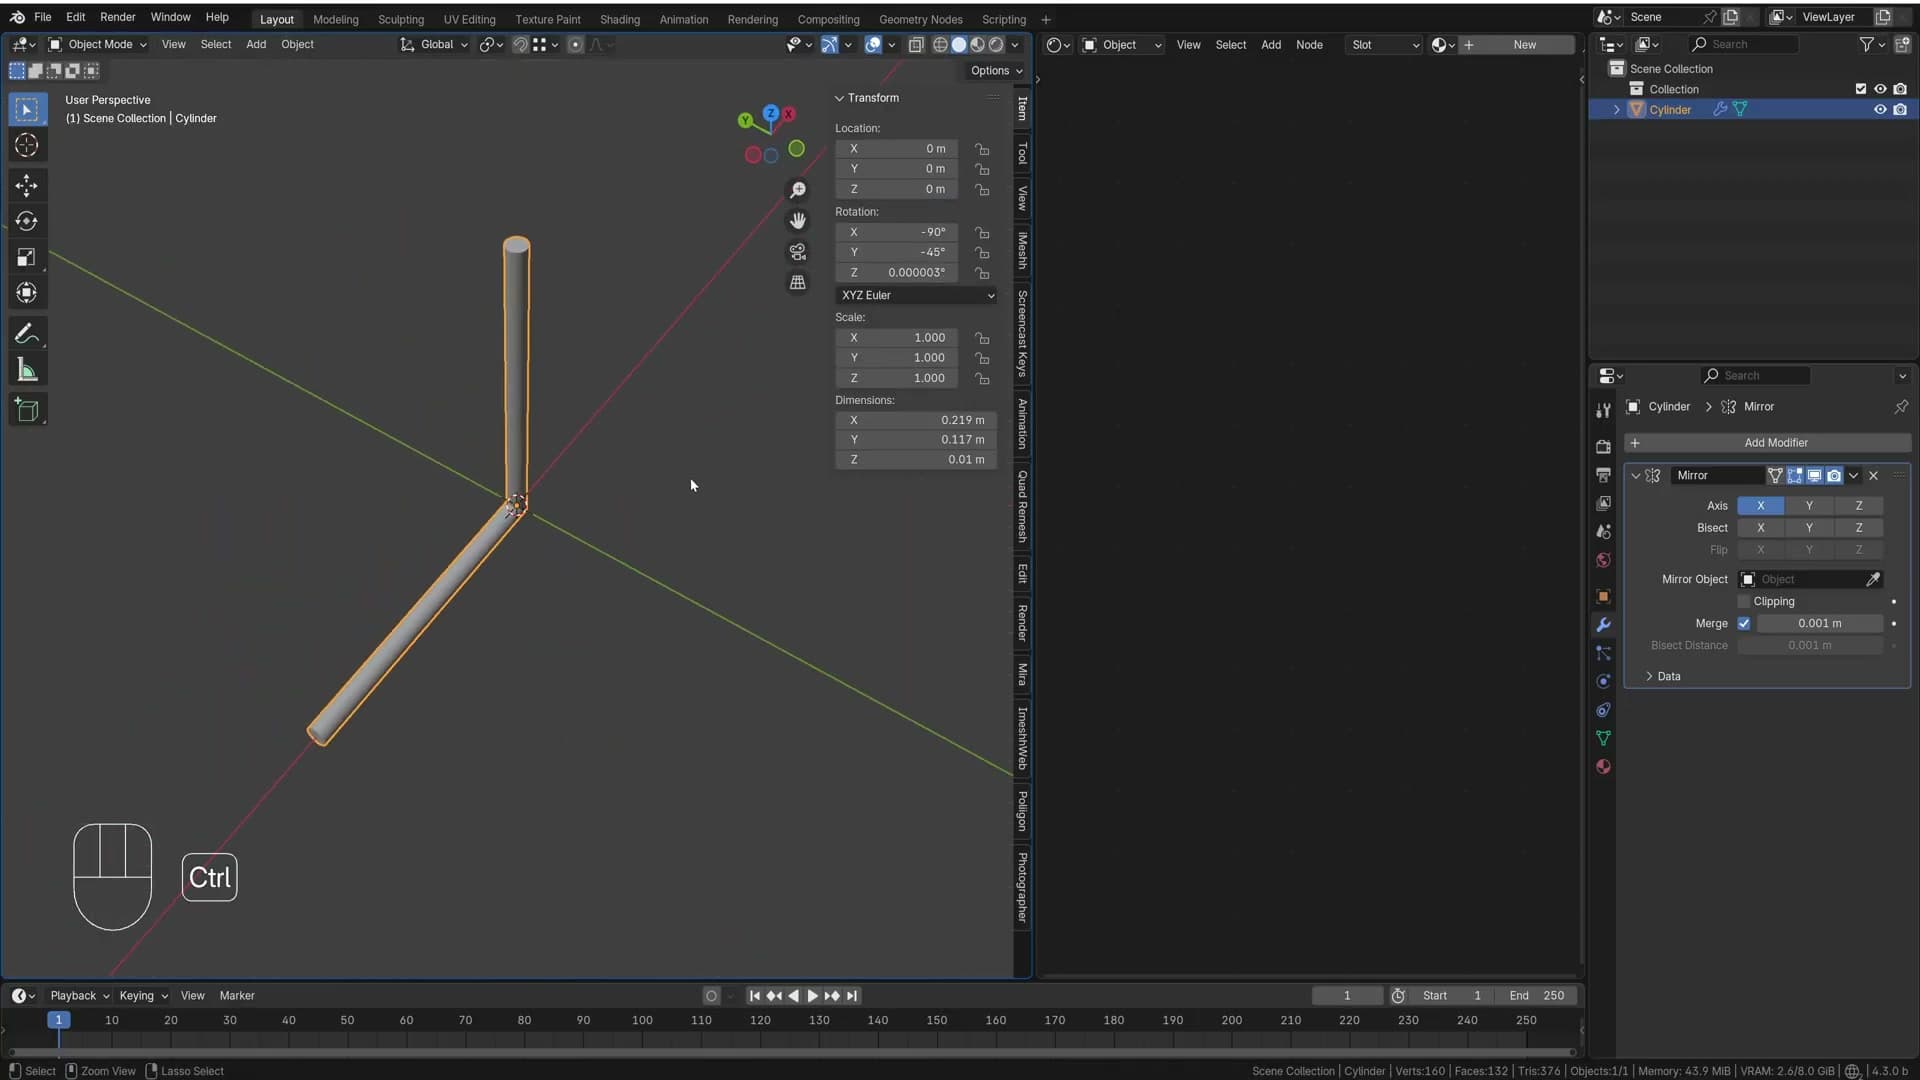
Task: Switch to Modeling workspace tab
Action: (335, 19)
